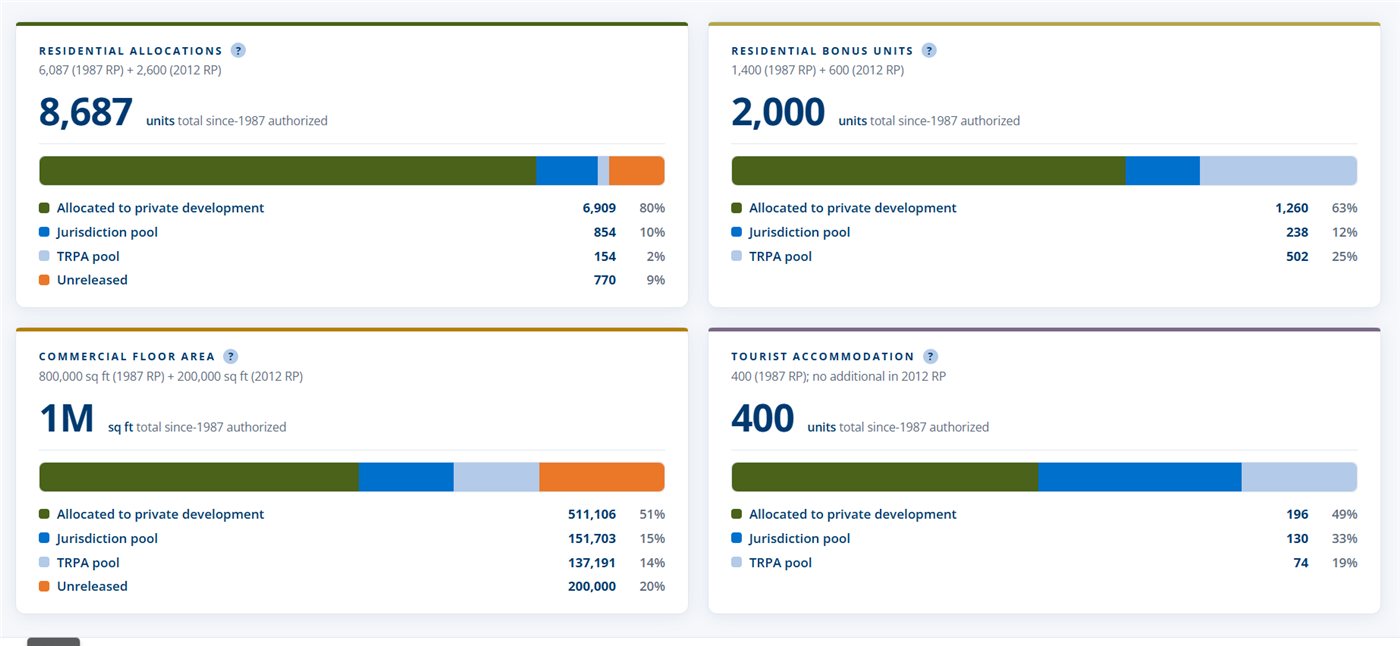
Task: Select the green segment of the Tourist Accommodation bar
Action: tap(885, 477)
